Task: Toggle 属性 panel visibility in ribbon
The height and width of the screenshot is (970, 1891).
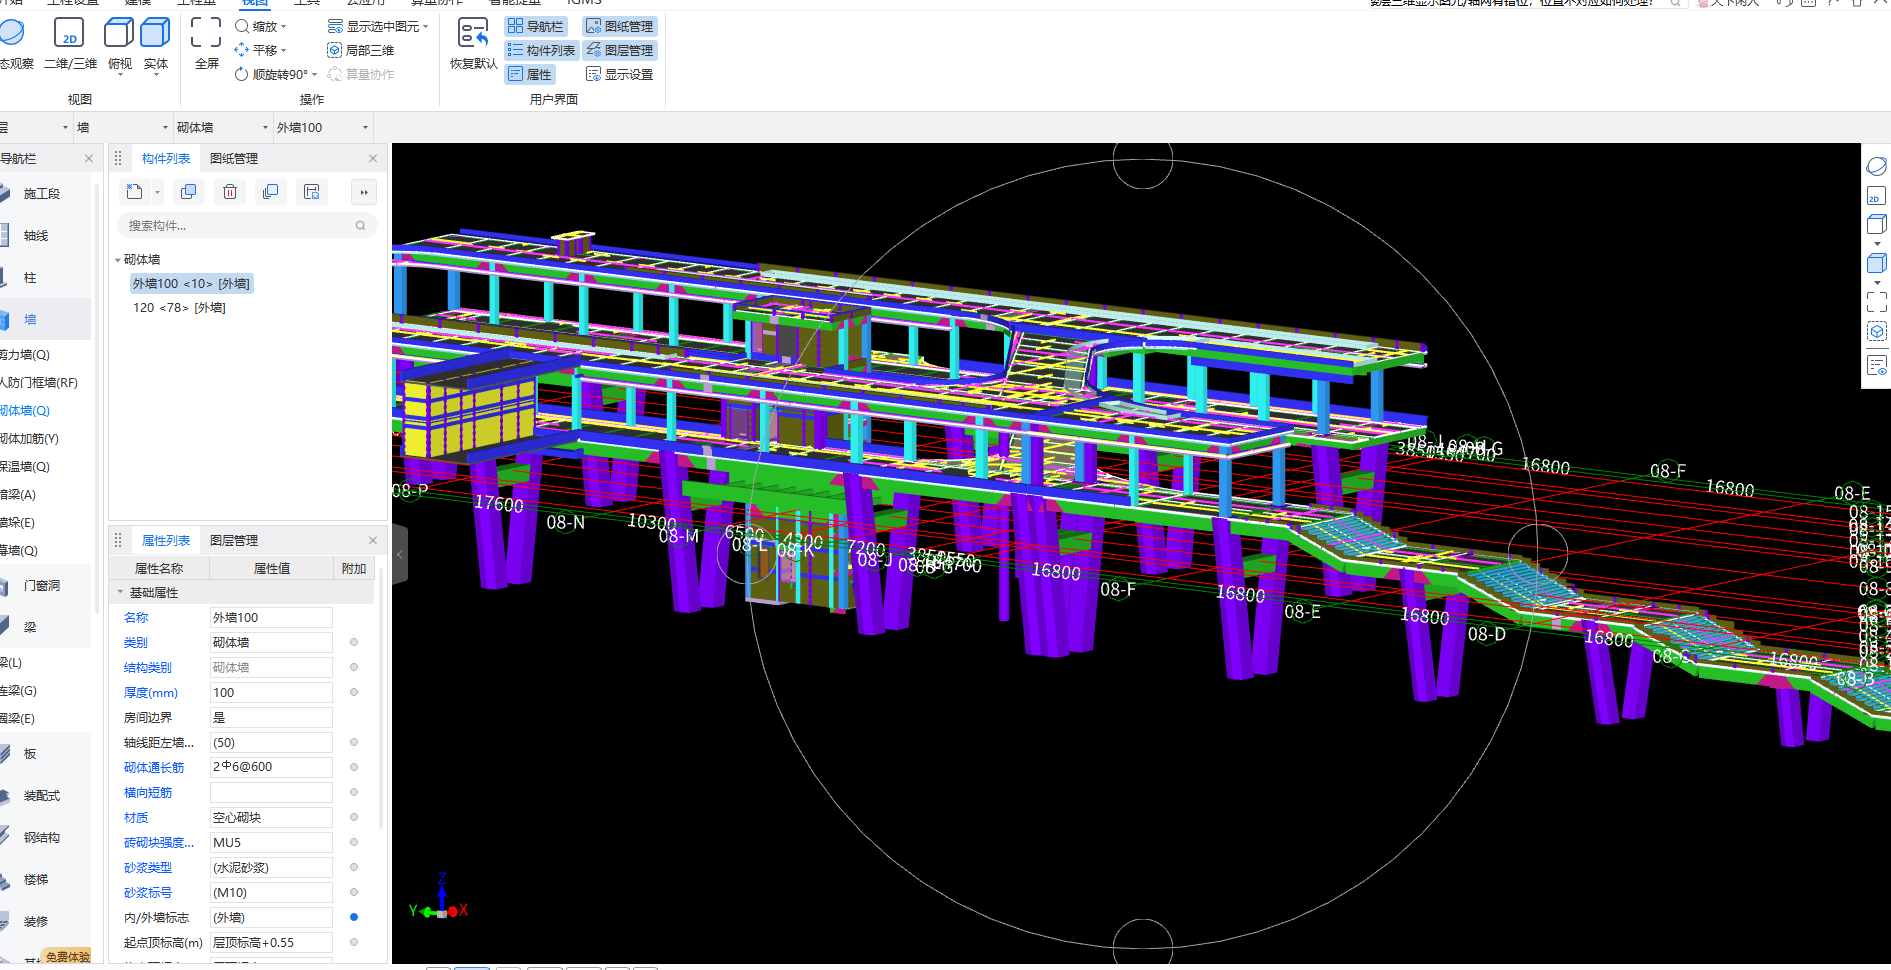Action: 529,74
